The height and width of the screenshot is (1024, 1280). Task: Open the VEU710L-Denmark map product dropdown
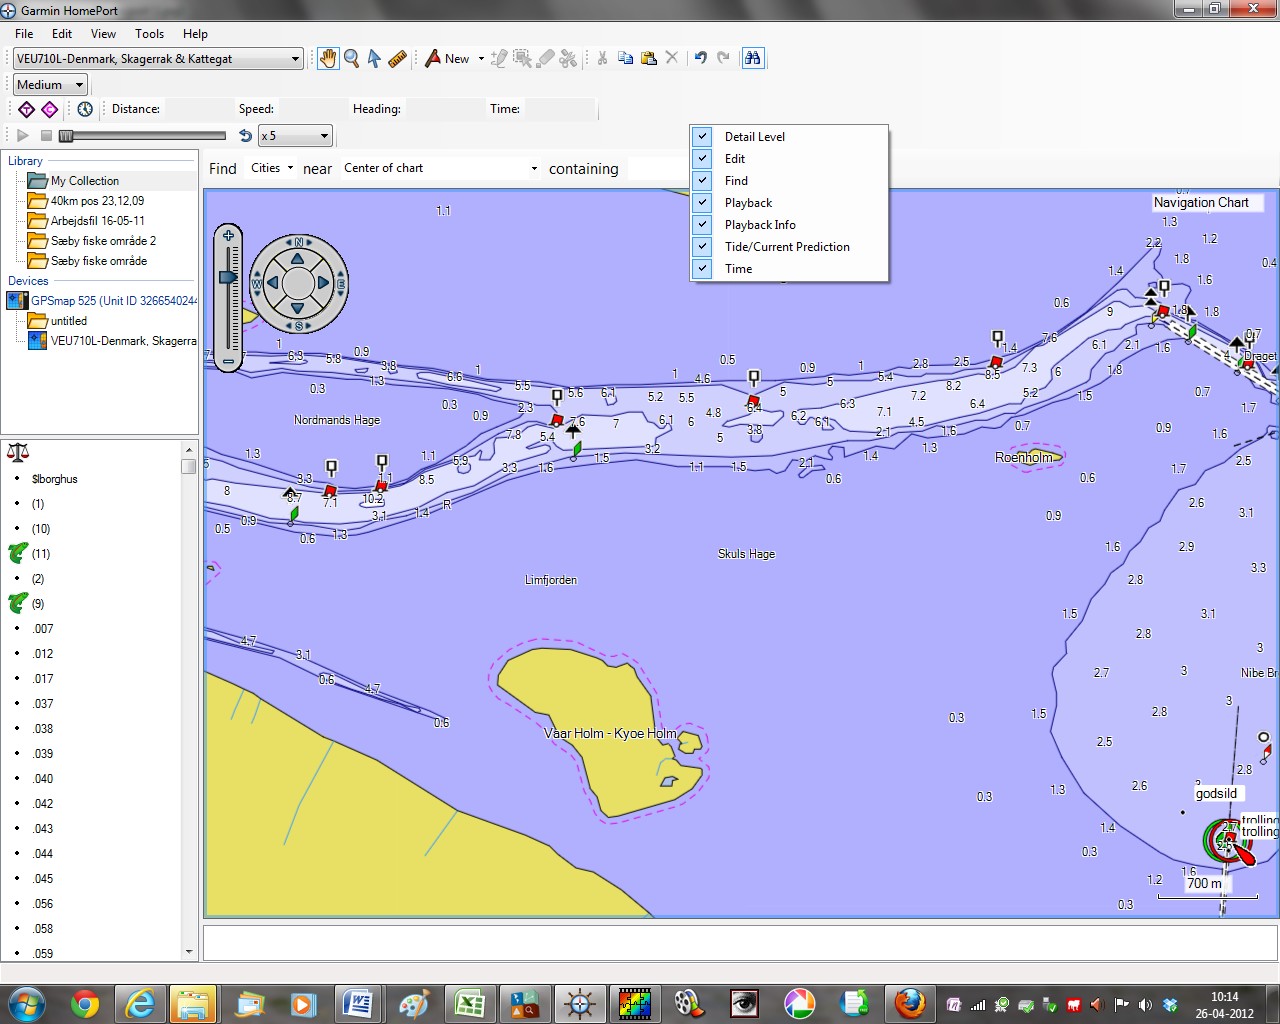158,59
